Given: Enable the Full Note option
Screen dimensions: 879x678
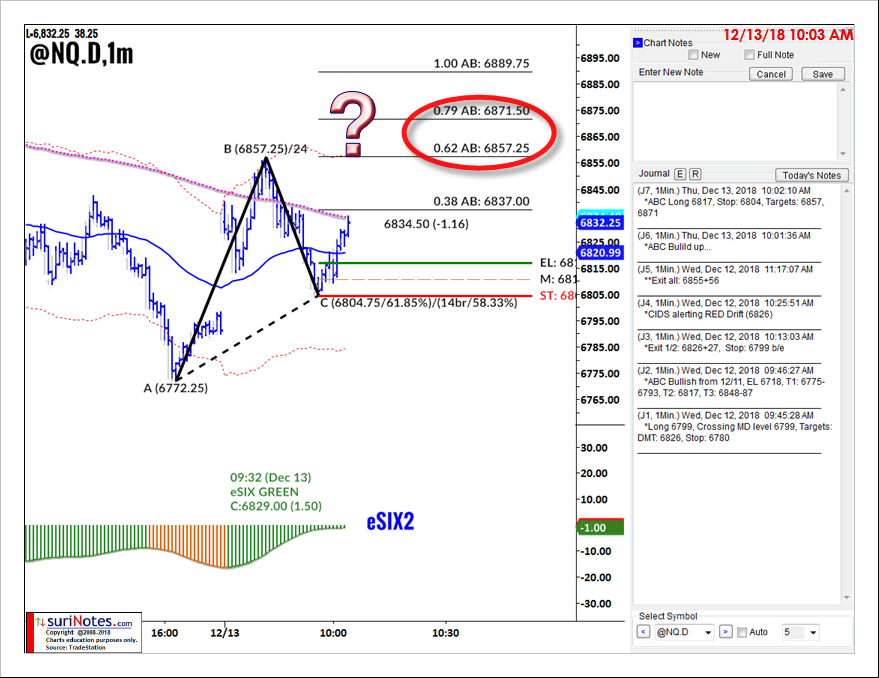Looking at the screenshot, I should tap(748, 55).
